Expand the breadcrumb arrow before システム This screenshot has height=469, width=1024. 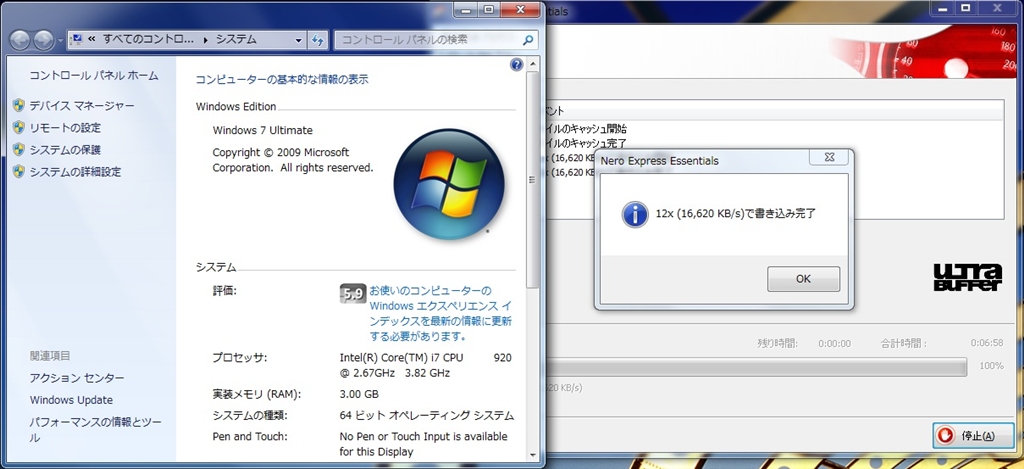pos(206,40)
